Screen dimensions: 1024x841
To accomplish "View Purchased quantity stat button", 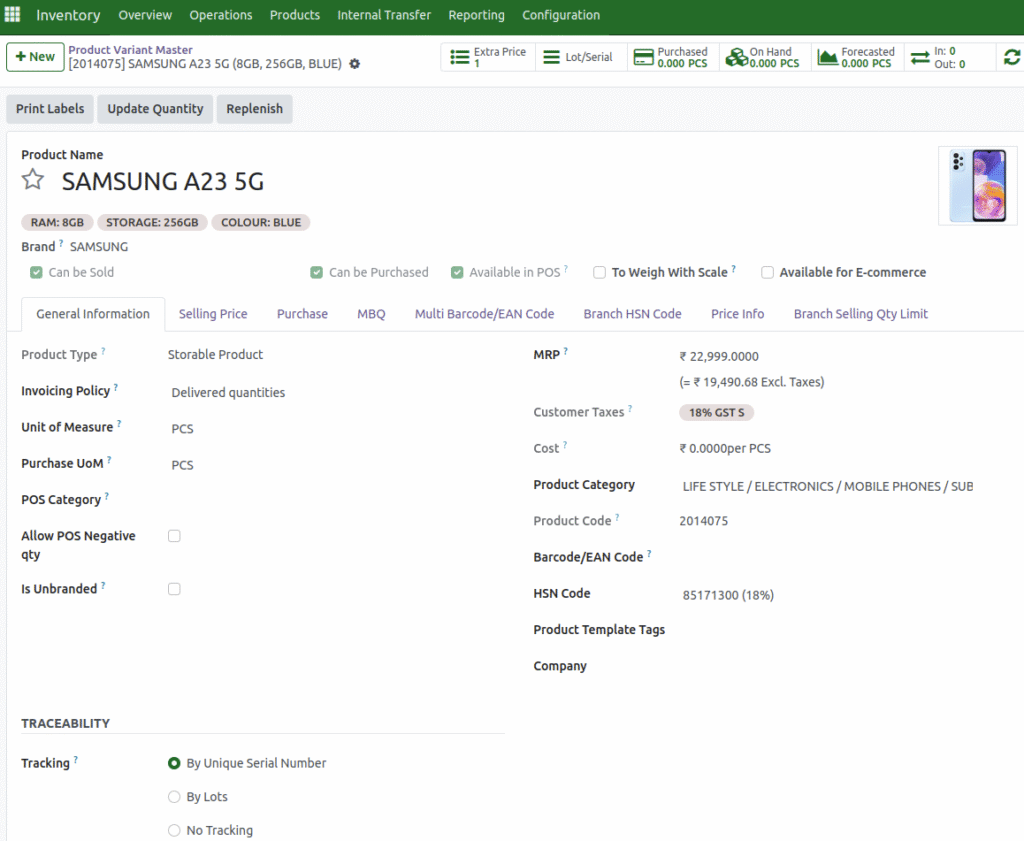I will (x=670, y=58).
